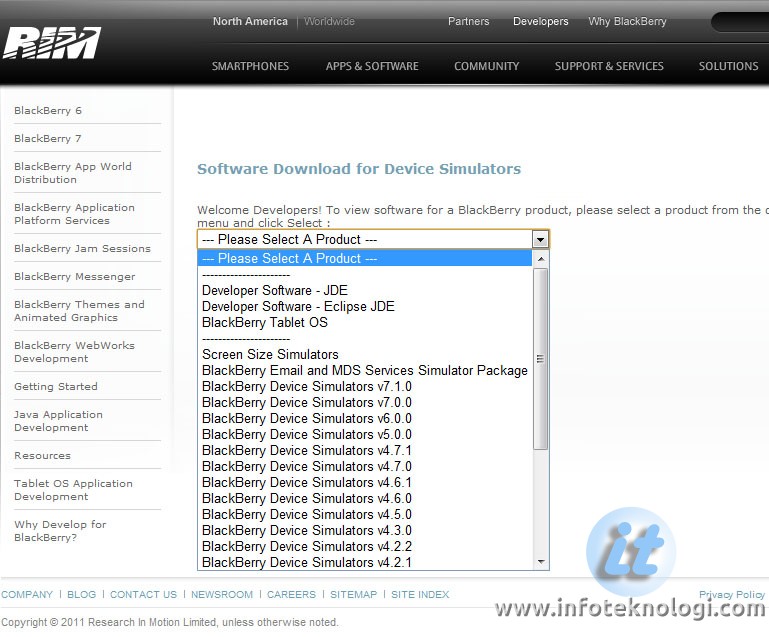Viewport: 769px width, 637px height.
Task: Open Tablet OS Application Development
Action: click(x=73, y=490)
